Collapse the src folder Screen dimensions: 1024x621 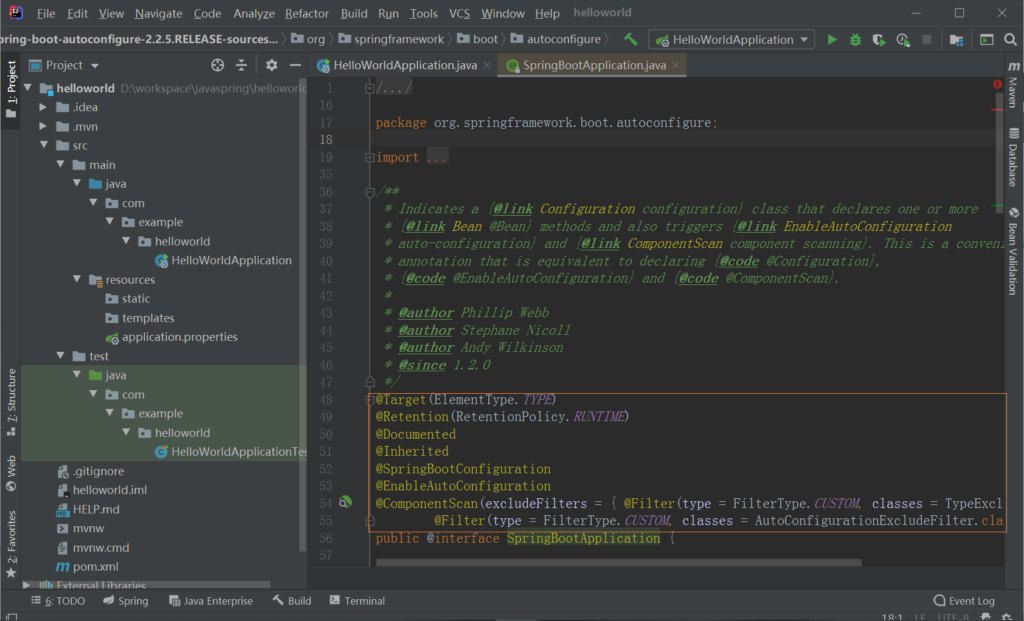pos(44,145)
